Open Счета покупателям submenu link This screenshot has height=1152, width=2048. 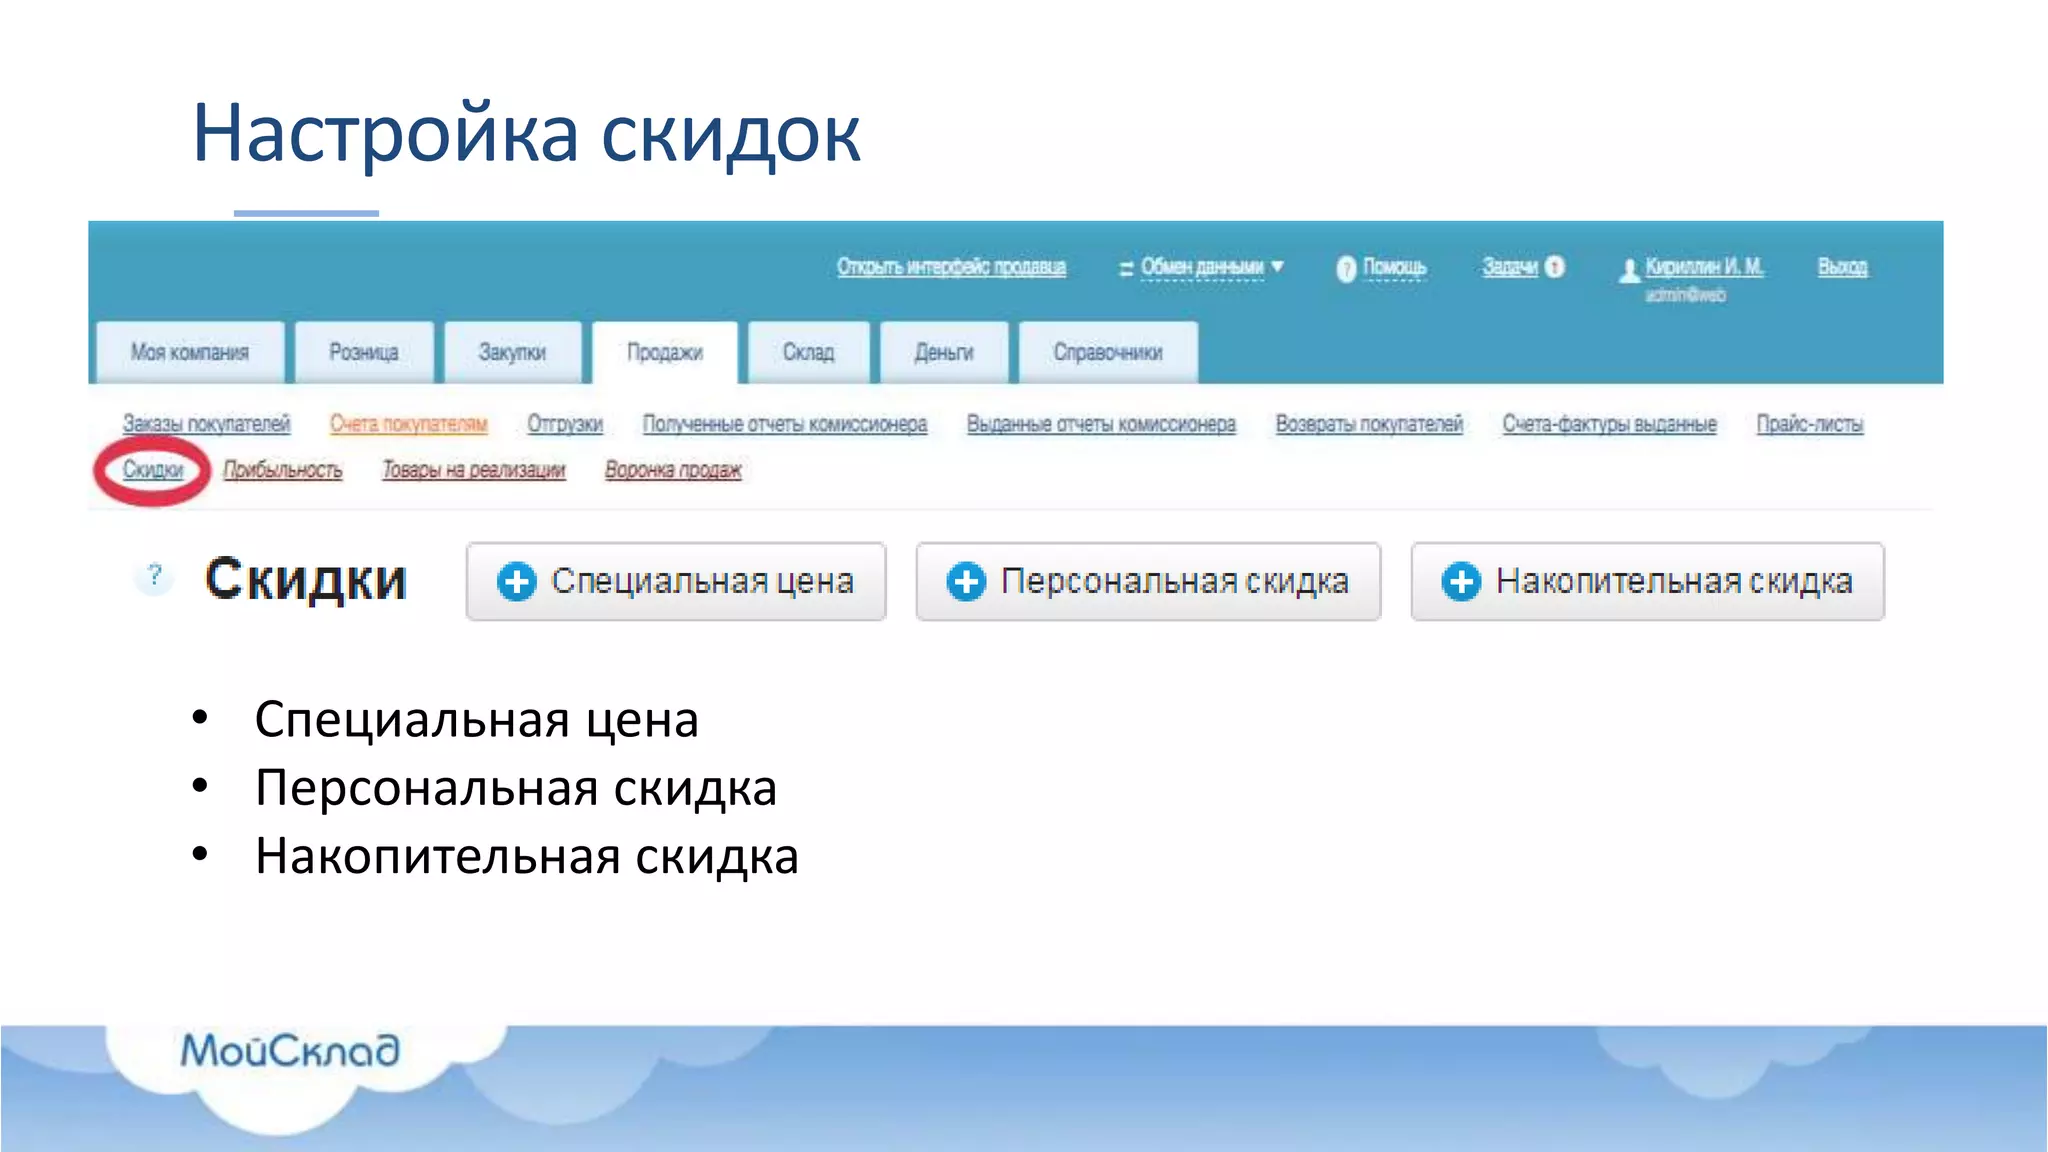[409, 424]
